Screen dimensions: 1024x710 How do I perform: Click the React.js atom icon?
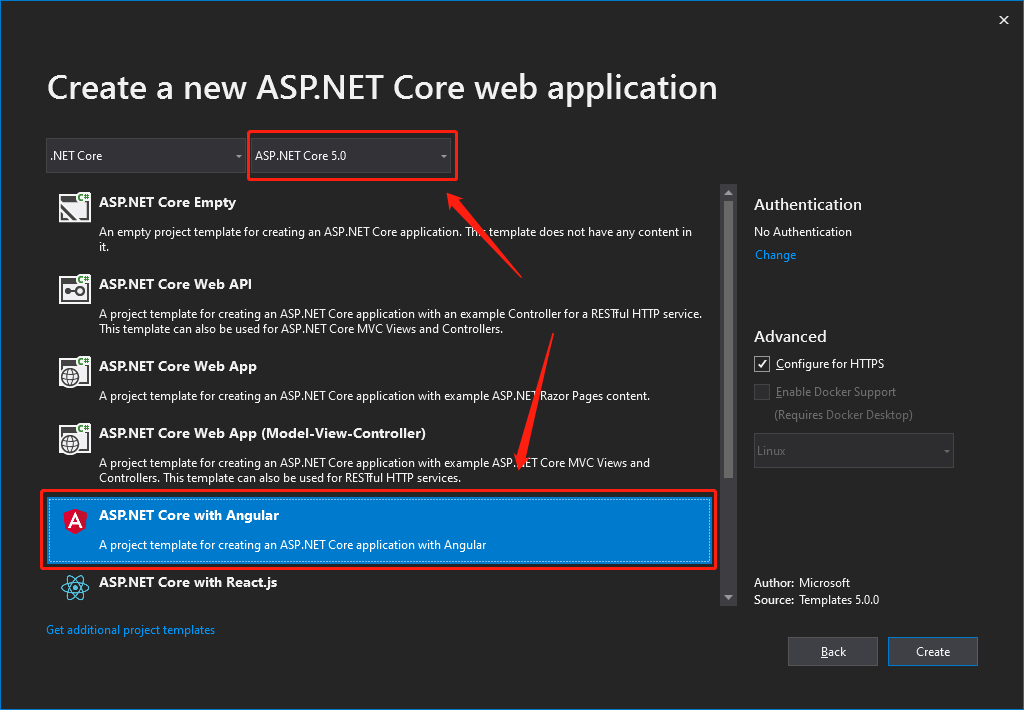[x=75, y=588]
